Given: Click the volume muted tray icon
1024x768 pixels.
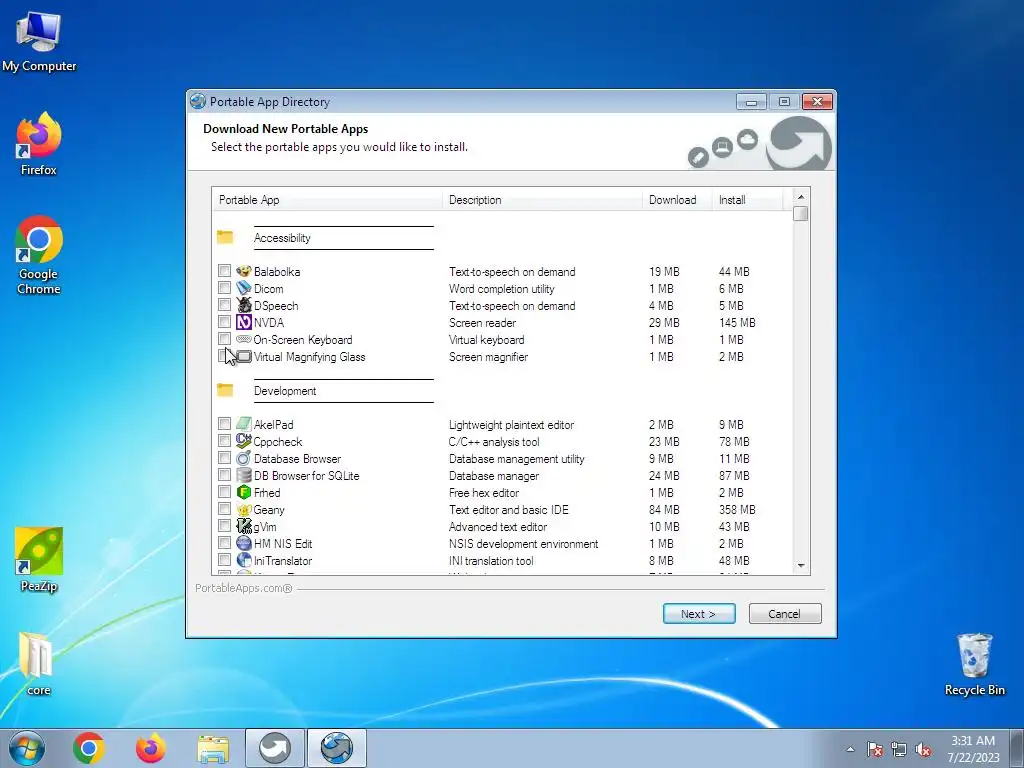Looking at the screenshot, I should [x=923, y=749].
